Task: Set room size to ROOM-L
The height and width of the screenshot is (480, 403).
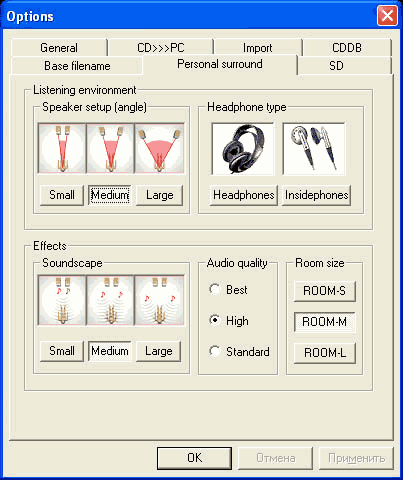Action: click(325, 353)
